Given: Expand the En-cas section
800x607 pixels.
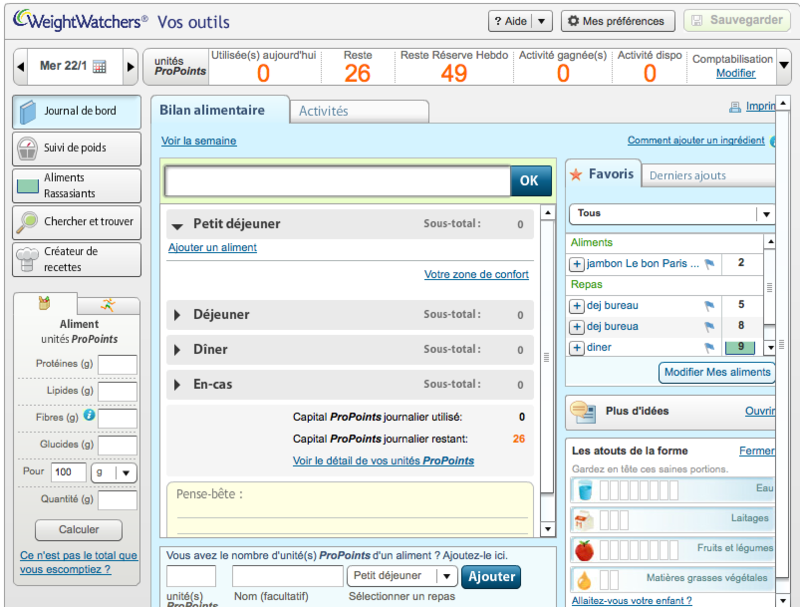Looking at the screenshot, I should point(177,385).
